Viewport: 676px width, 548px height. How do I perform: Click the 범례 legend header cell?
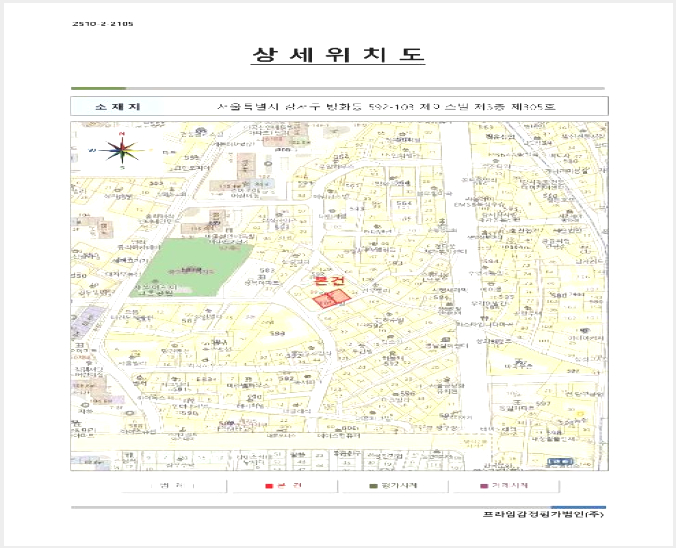coord(173,486)
